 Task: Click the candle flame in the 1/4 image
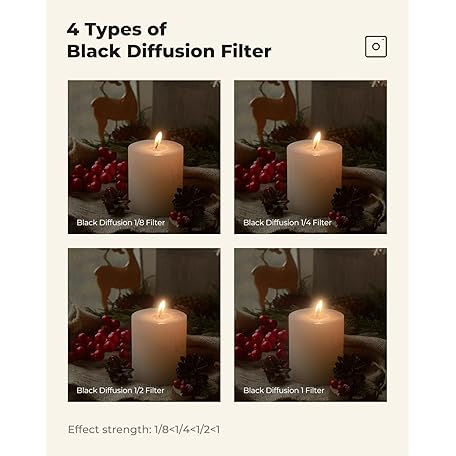point(317,140)
